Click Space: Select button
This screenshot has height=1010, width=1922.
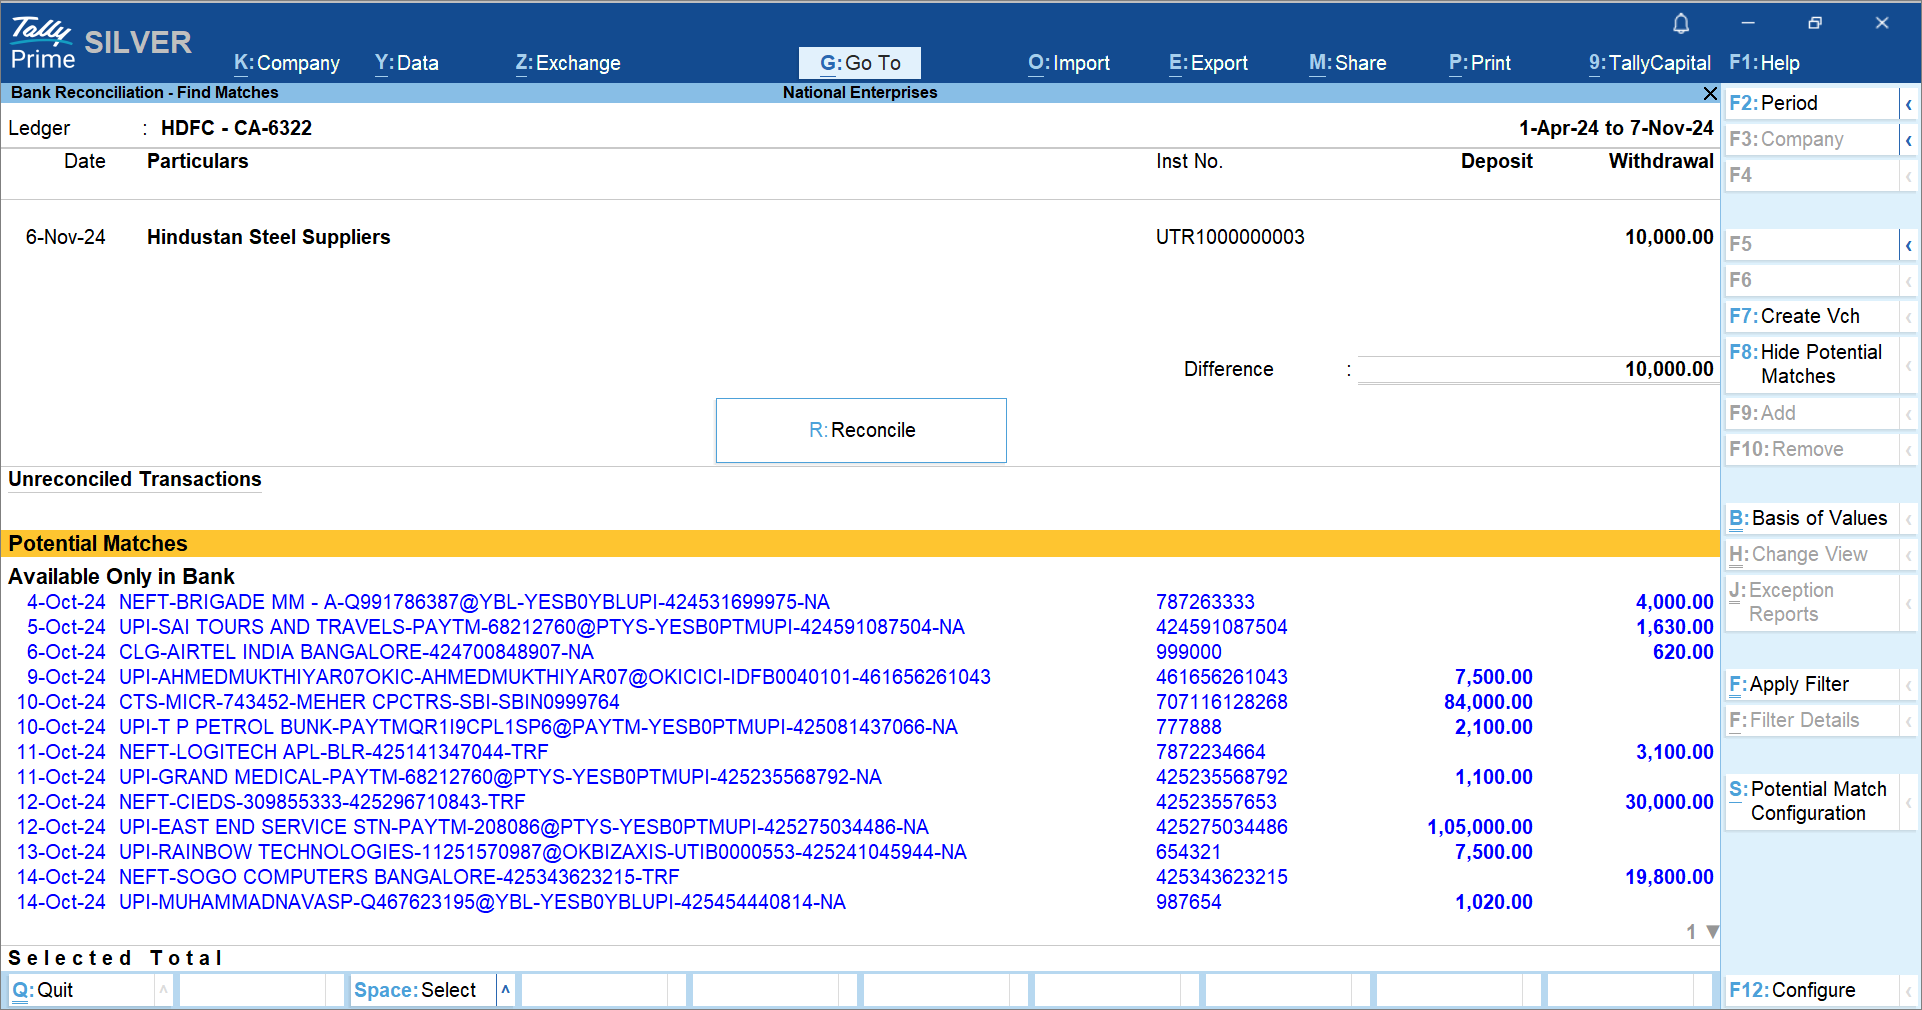(x=423, y=990)
